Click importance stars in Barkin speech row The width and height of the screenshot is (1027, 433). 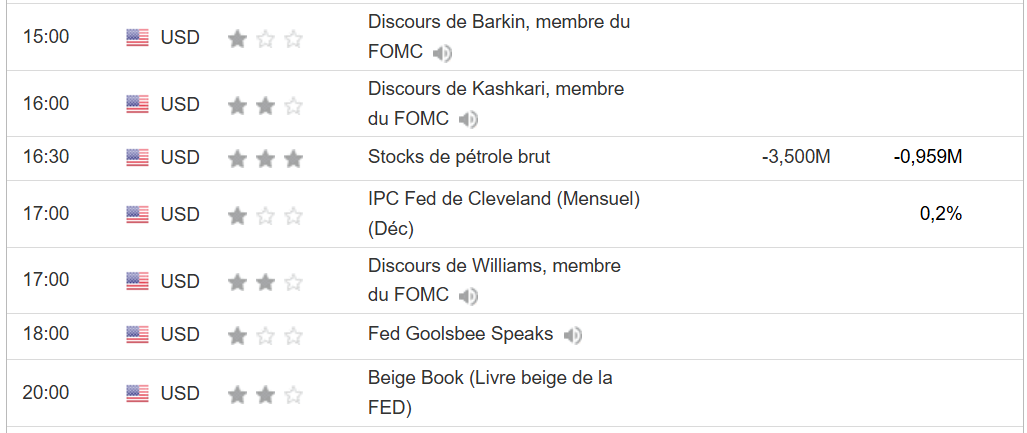265,39
